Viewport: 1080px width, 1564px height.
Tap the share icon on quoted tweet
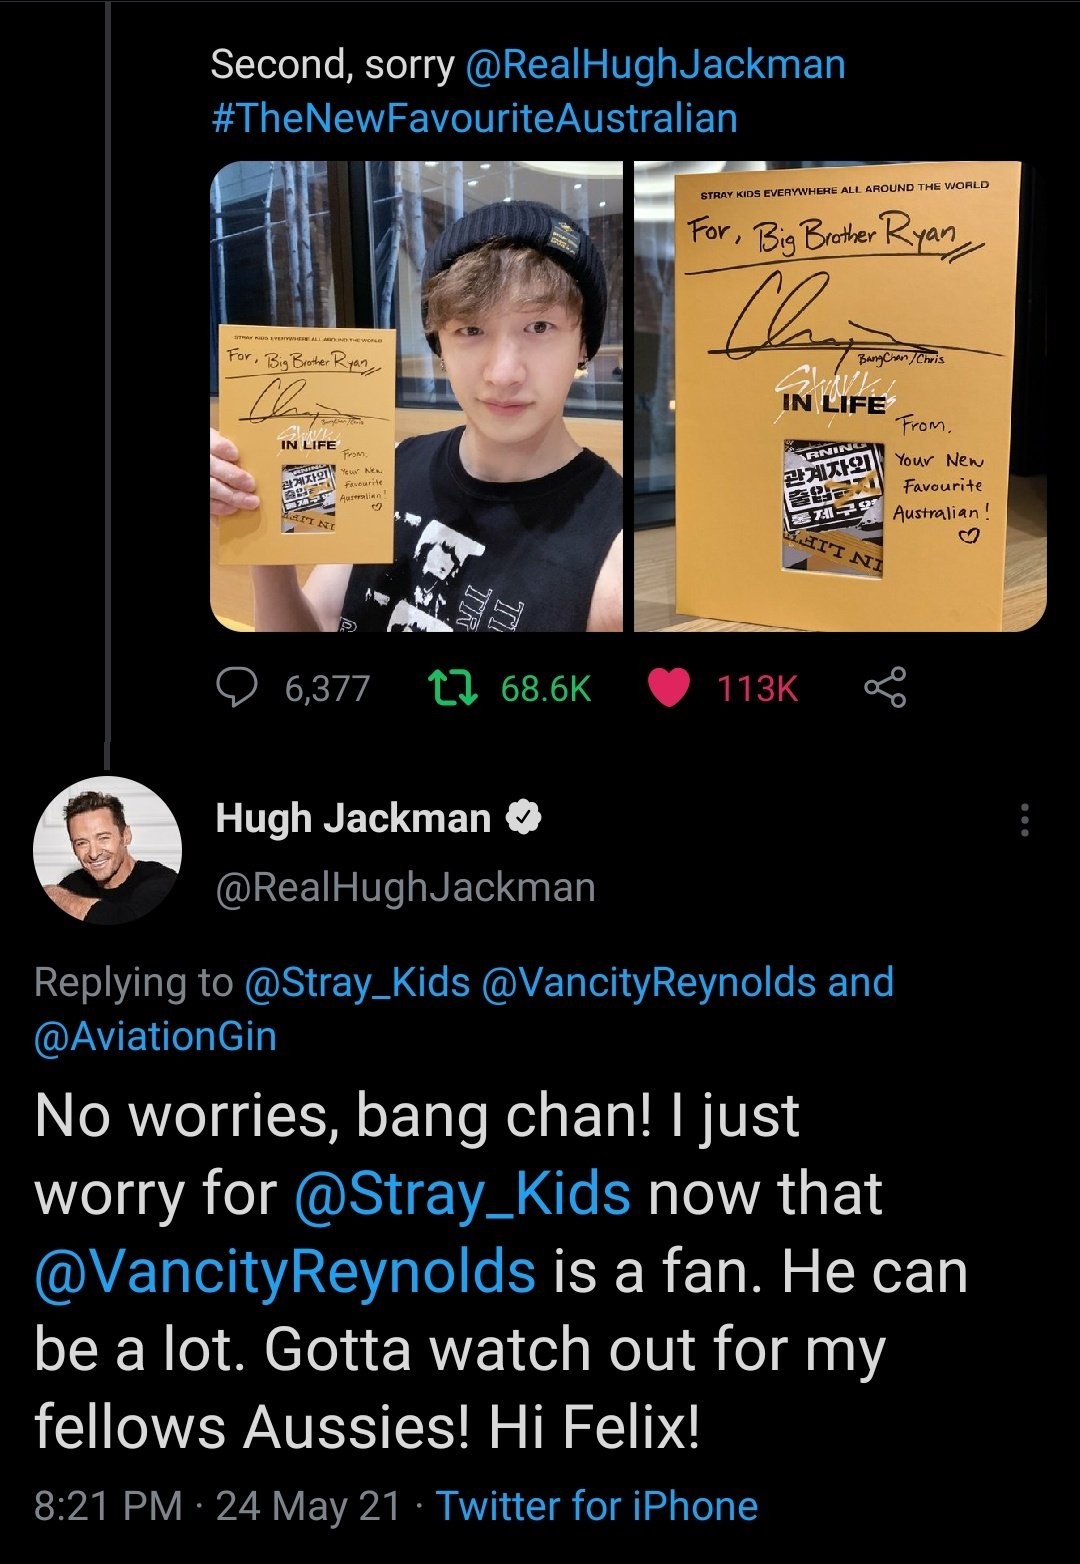coord(885,688)
